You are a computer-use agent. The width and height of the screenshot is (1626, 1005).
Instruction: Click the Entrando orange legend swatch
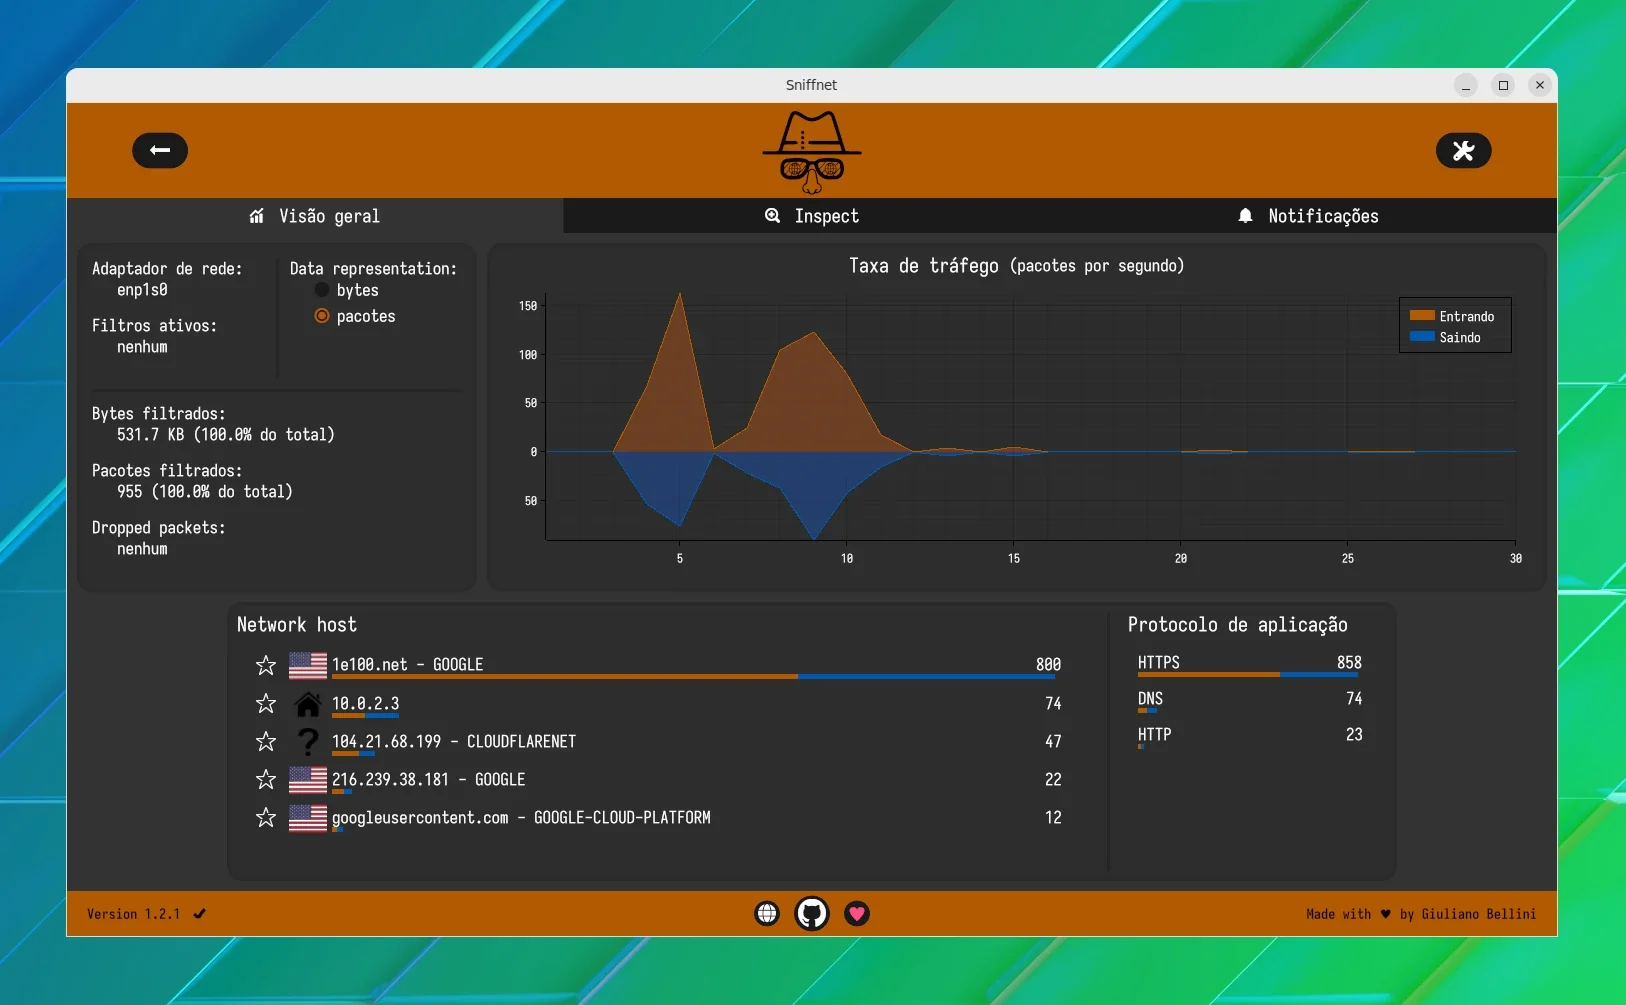click(x=1422, y=316)
